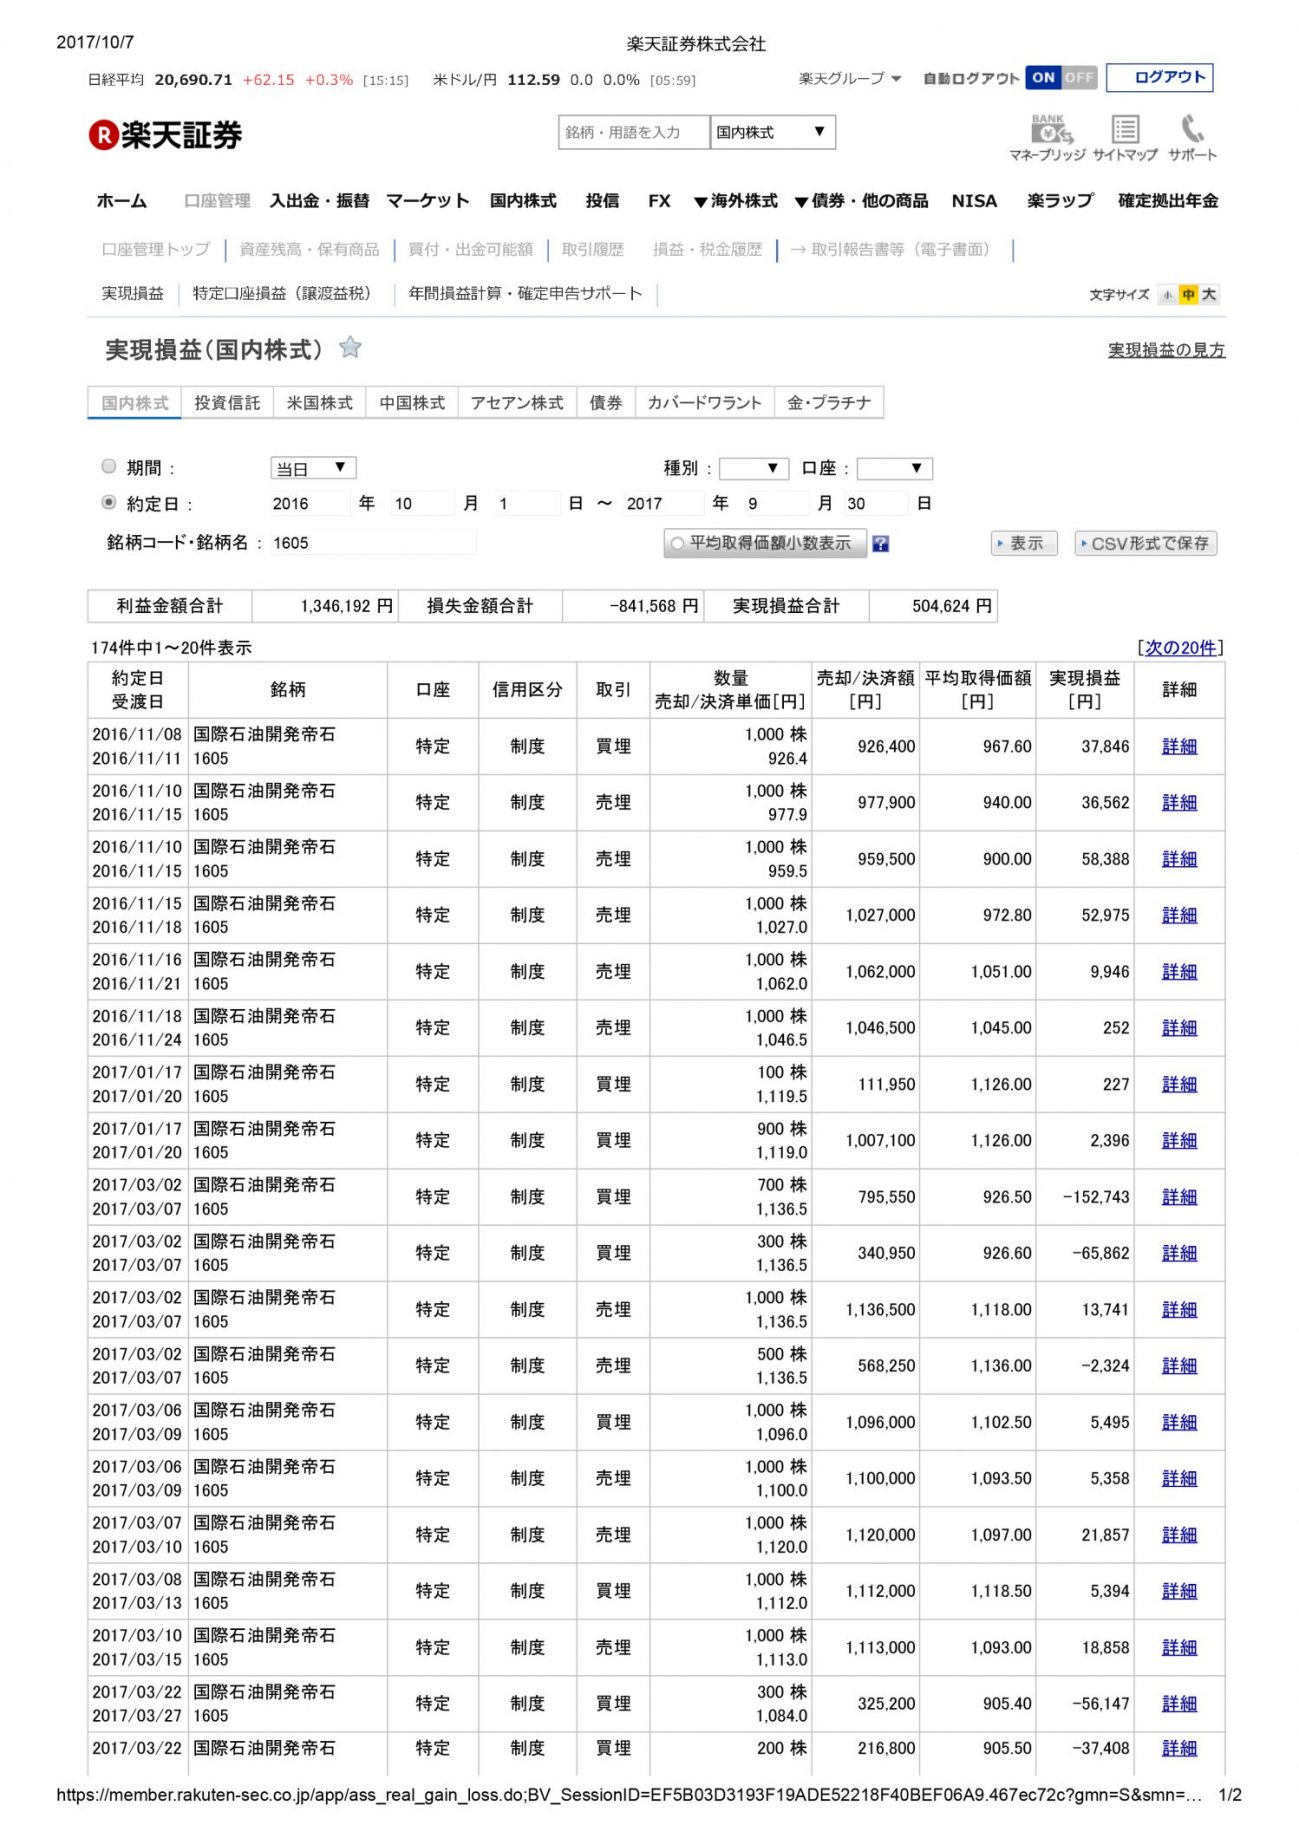Open the 実現損益の見方 link

click(1166, 350)
